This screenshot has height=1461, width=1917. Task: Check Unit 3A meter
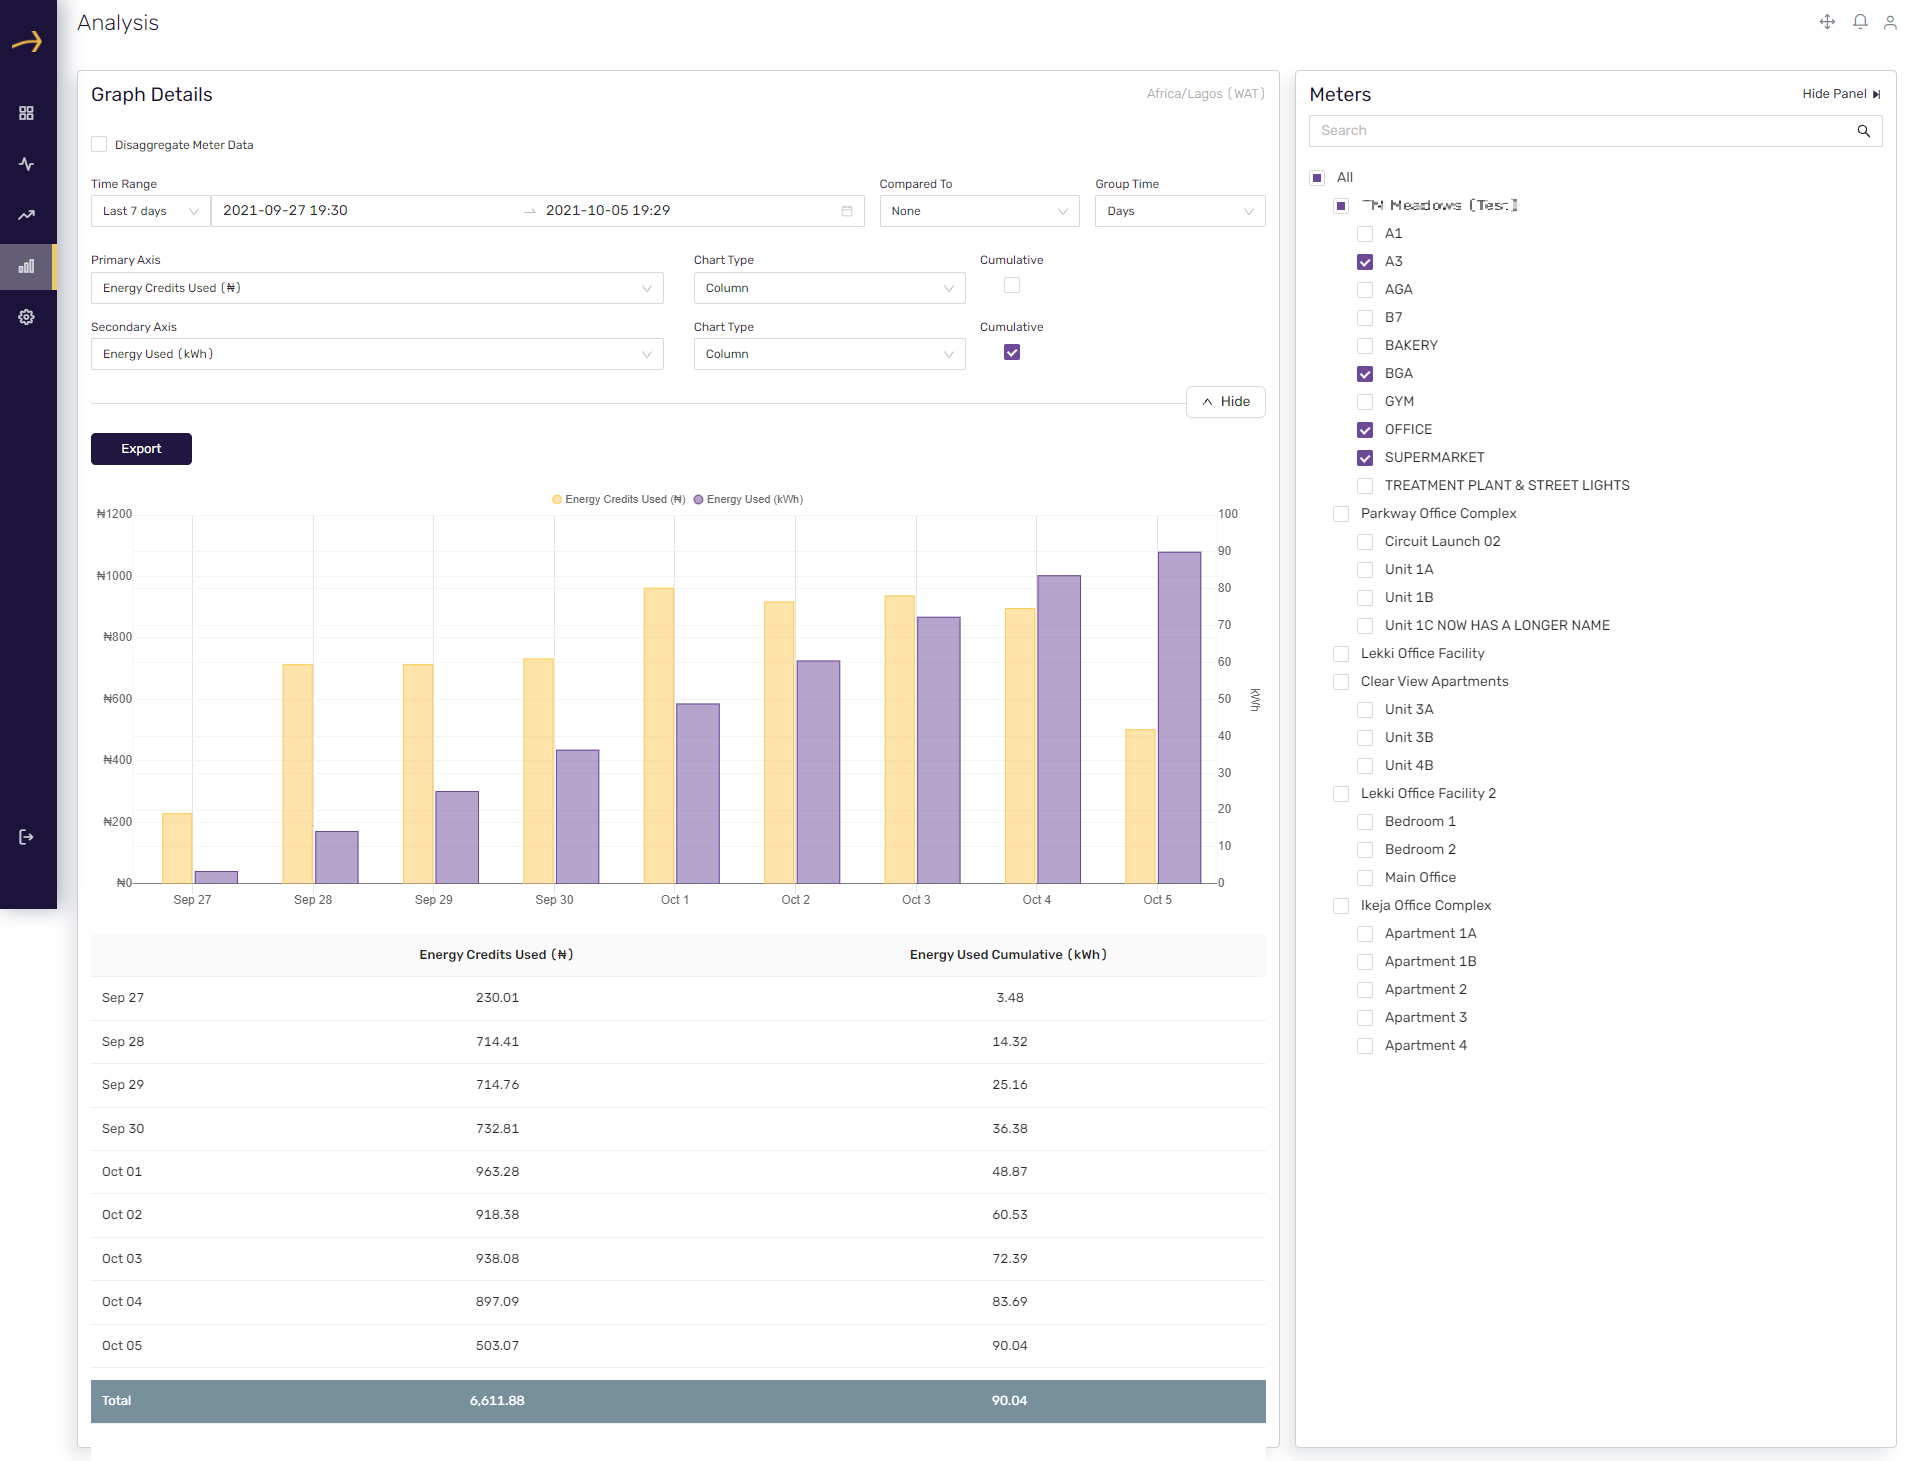pyautogui.click(x=1365, y=710)
